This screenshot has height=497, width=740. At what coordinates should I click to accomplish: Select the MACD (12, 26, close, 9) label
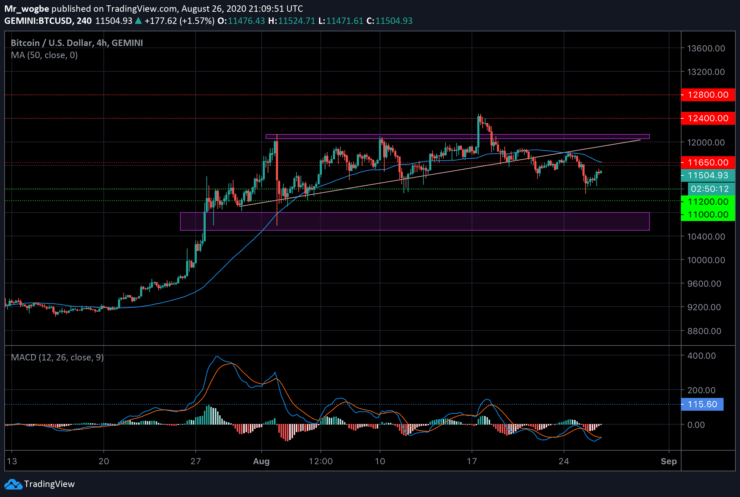pos(57,357)
